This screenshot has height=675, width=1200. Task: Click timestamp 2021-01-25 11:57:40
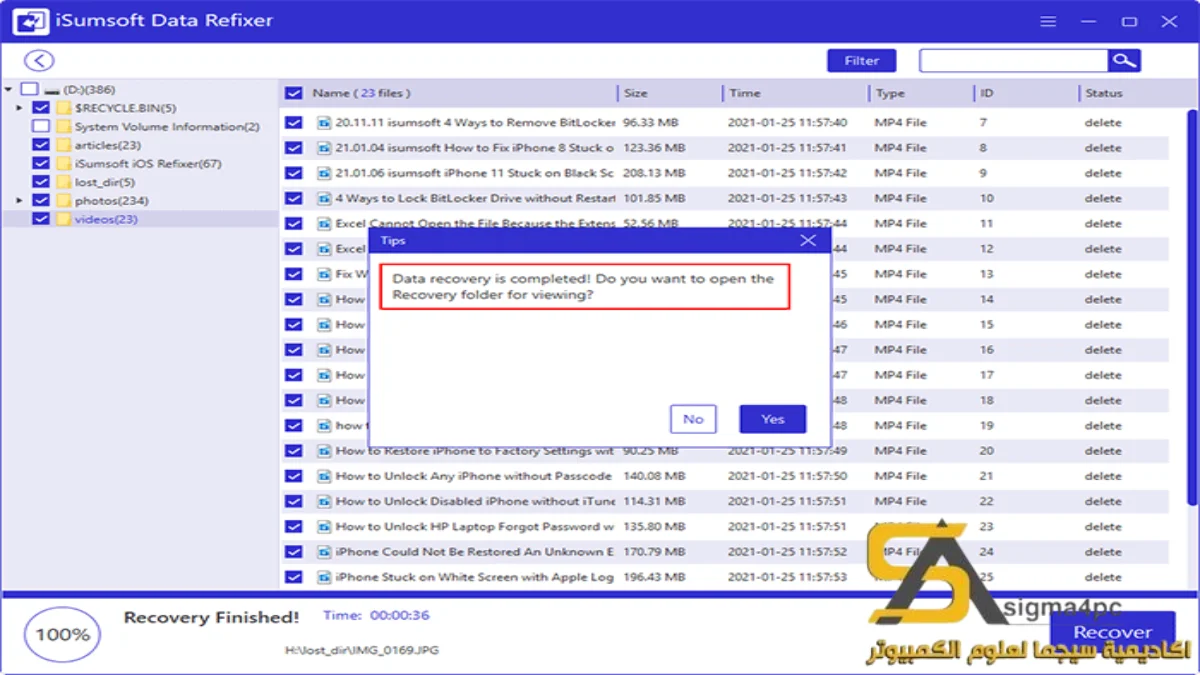pos(788,122)
